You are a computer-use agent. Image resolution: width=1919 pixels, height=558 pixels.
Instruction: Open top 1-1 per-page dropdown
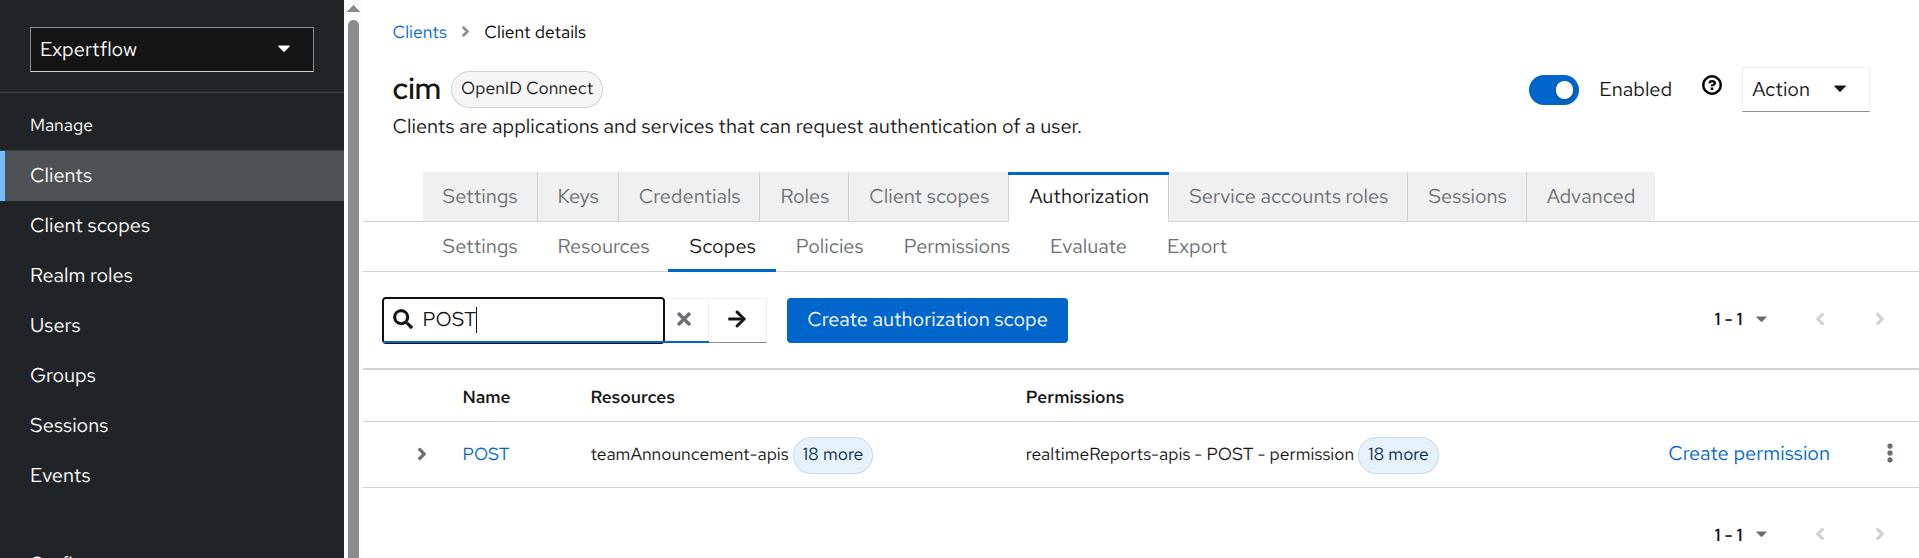click(1740, 319)
